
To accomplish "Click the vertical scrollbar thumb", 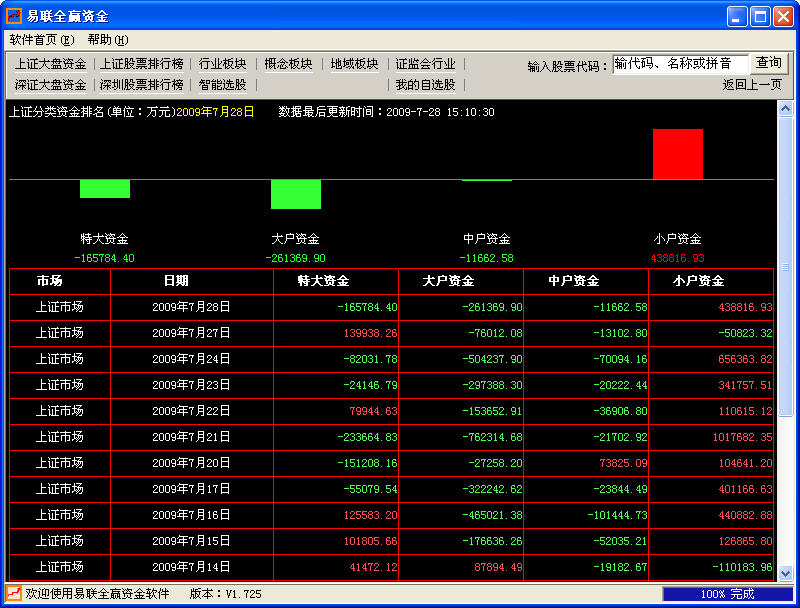I will pos(785,267).
